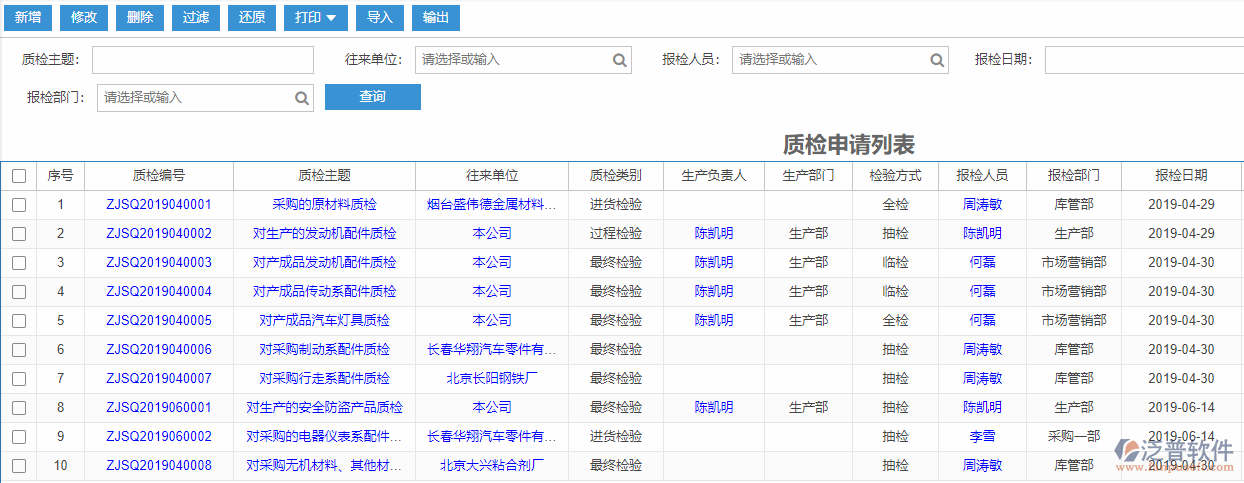
Task: Select 全检 cell in row 5
Action: (895, 321)
